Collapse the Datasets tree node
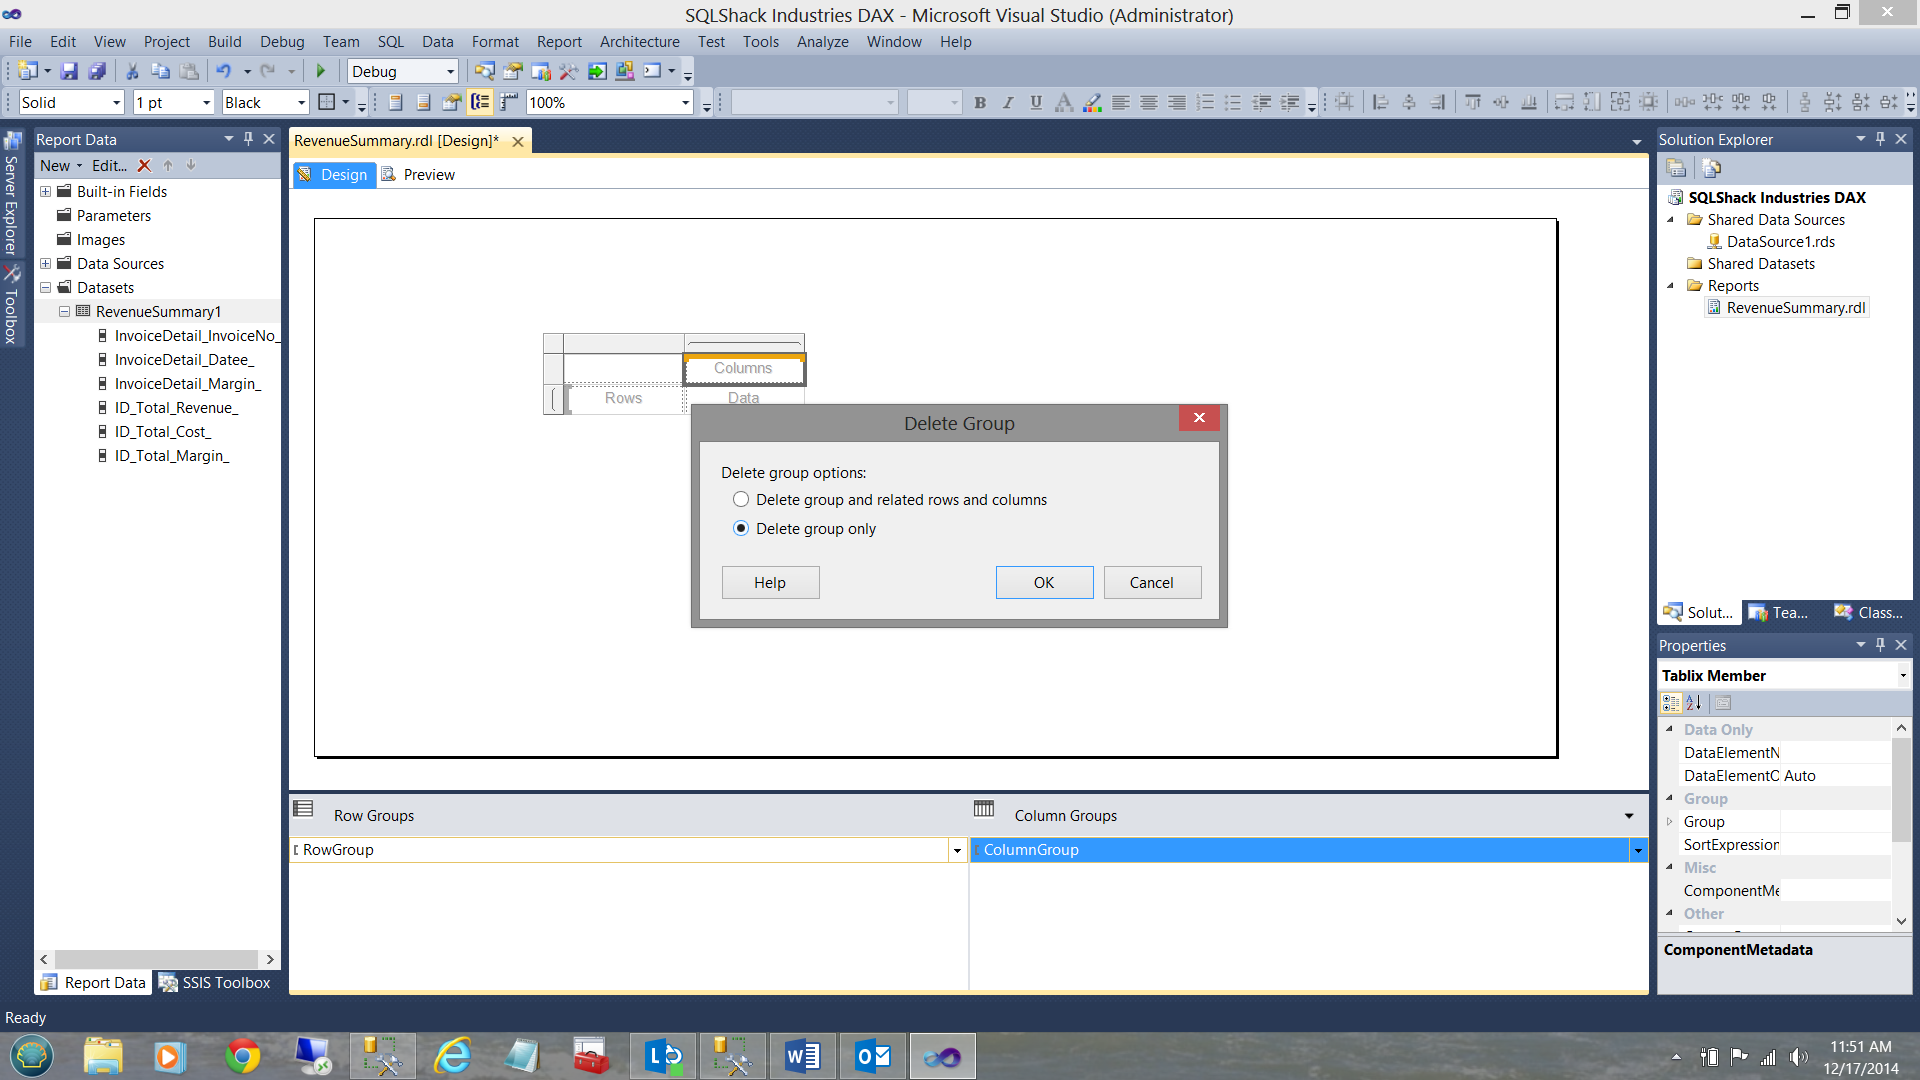 point(46,288)
